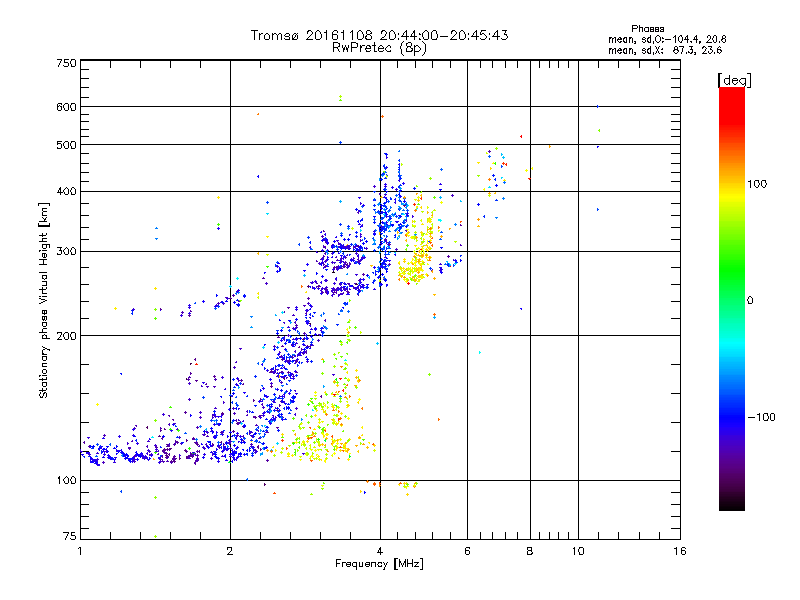Click the plot title 'Tromsø 20161108 20:44:00-20:45:43'
800x600 pixels.
379,35
